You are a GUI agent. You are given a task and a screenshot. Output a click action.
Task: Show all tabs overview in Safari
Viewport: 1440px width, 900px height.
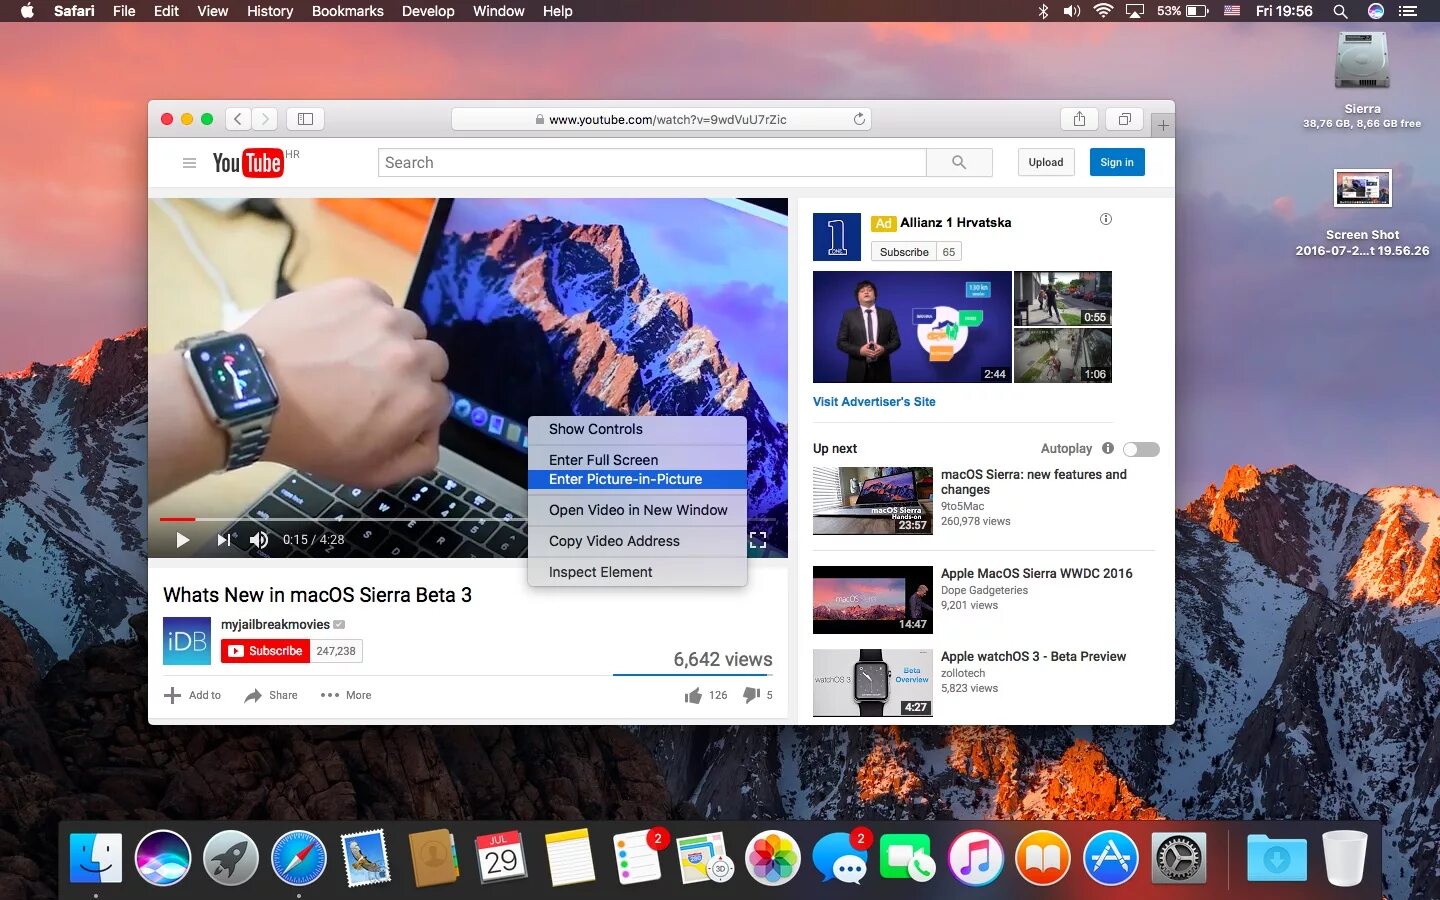[x=1125, y=119]
